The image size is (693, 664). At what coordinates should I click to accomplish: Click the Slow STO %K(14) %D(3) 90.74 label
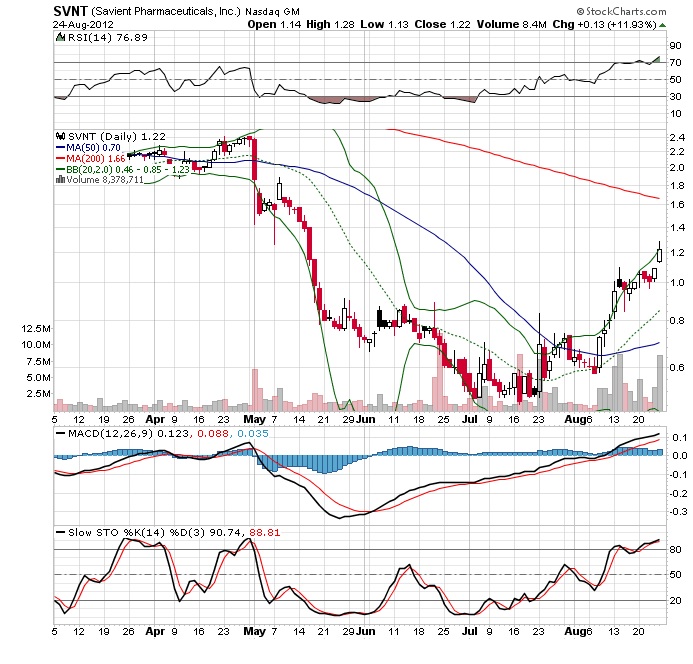click(155, 532)
